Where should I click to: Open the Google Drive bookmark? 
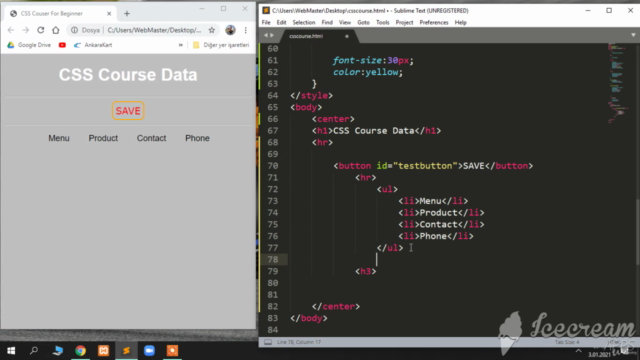point(29,45)
